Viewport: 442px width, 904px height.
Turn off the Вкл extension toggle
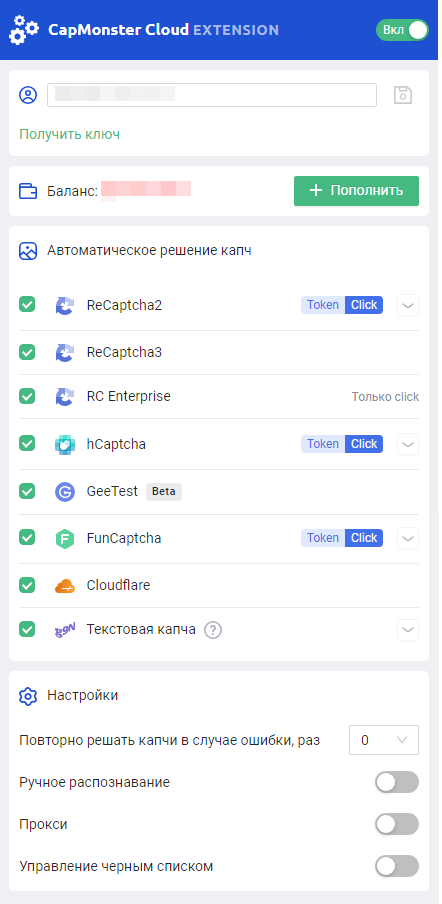tap(402, 30)
